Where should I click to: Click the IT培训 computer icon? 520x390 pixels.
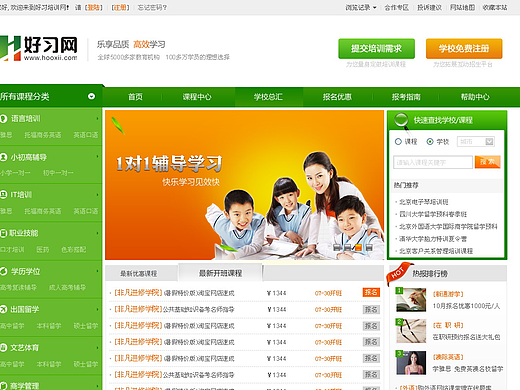(3, 195)
